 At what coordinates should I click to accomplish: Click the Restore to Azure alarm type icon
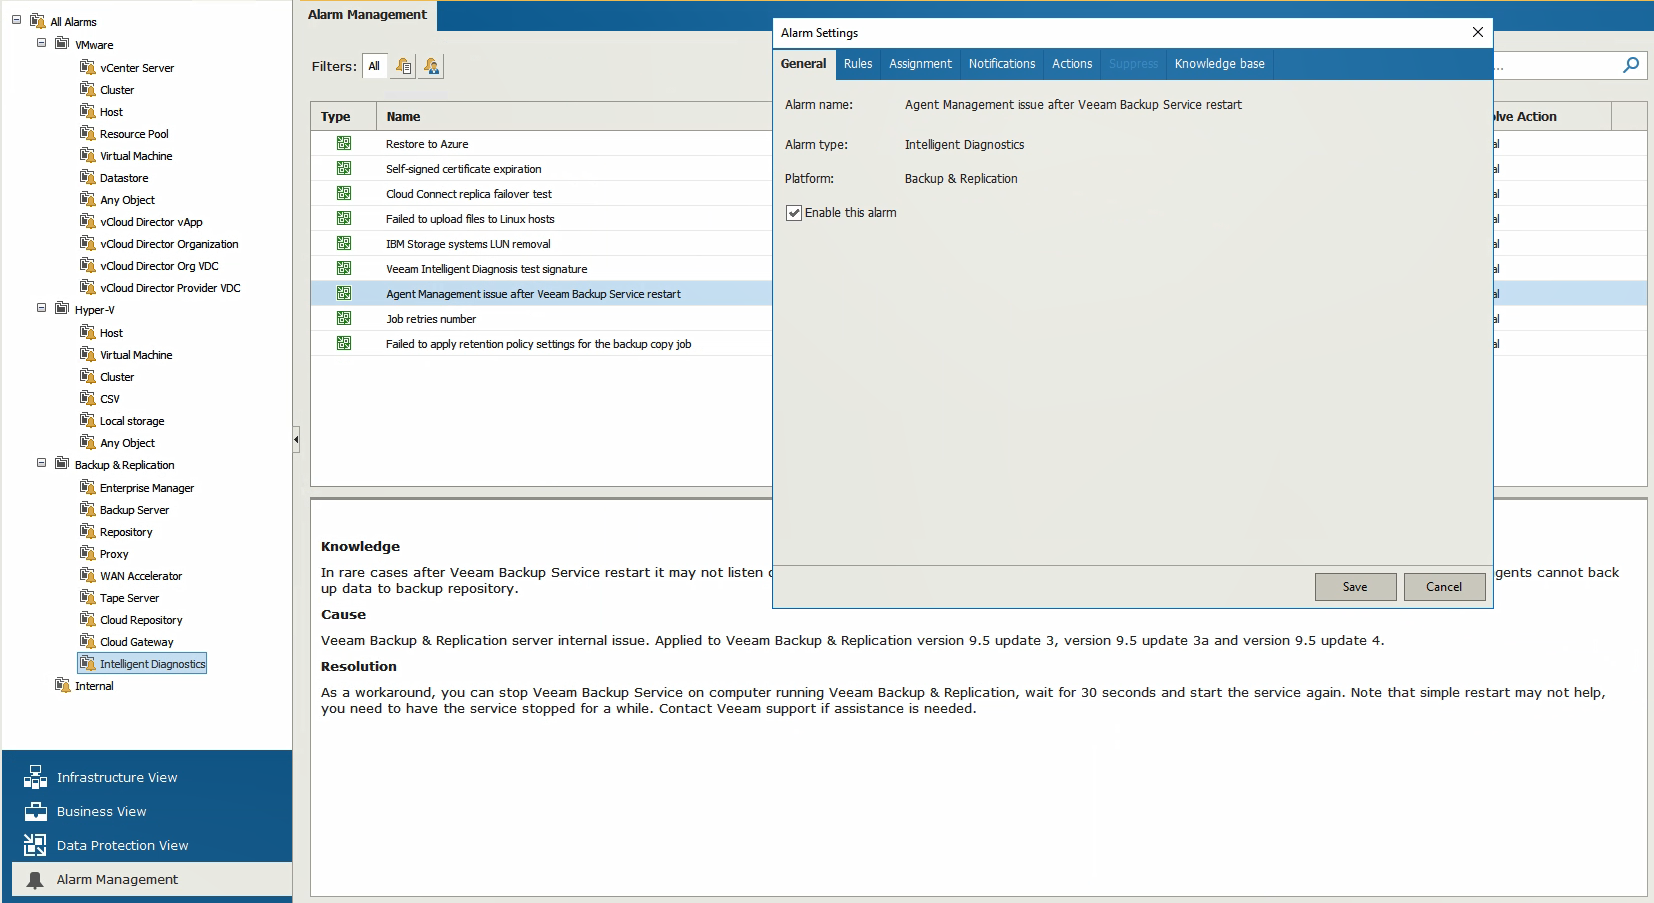[344, 144]
